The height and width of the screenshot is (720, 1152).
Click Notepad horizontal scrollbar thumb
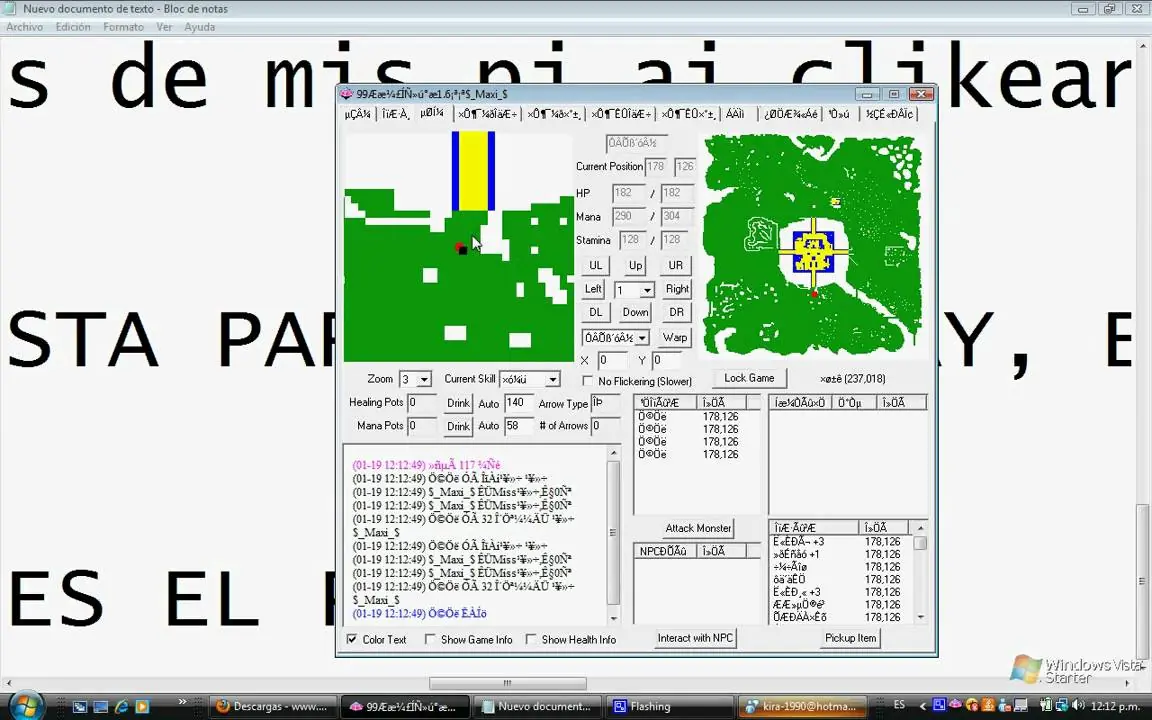pos(507,683)
